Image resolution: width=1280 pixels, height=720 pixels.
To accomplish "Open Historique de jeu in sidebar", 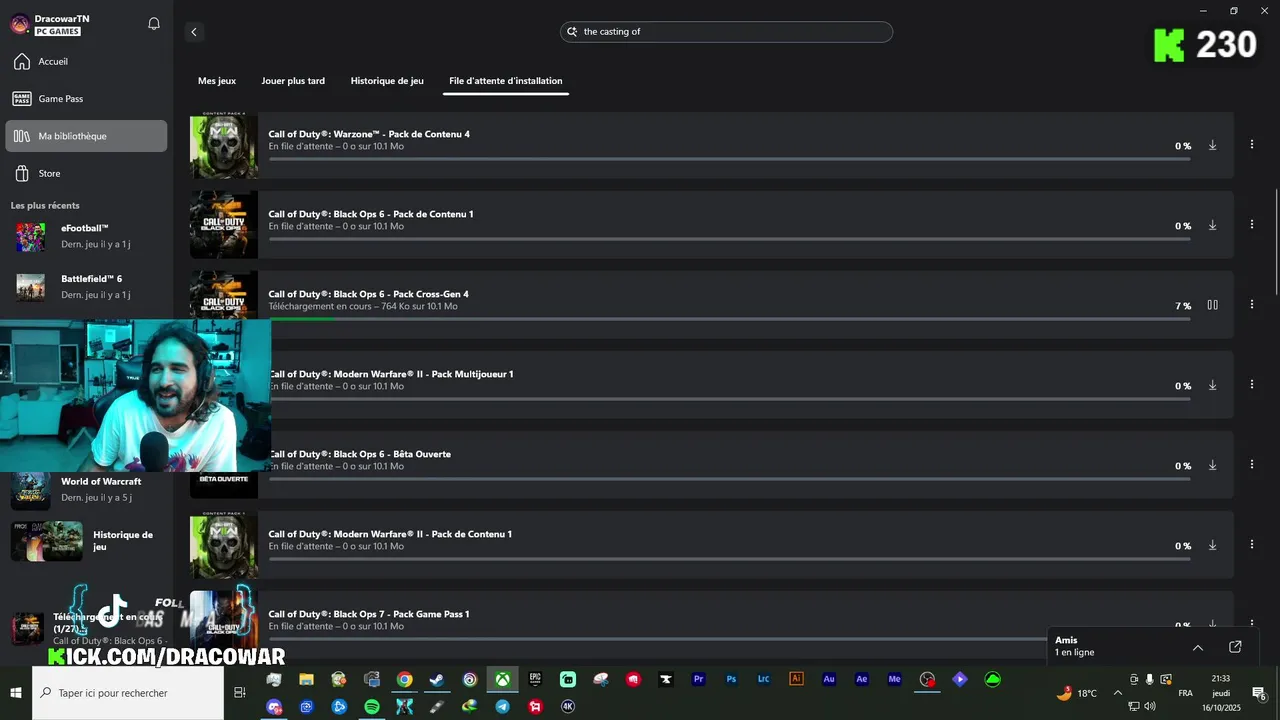I will pos(86,541).
